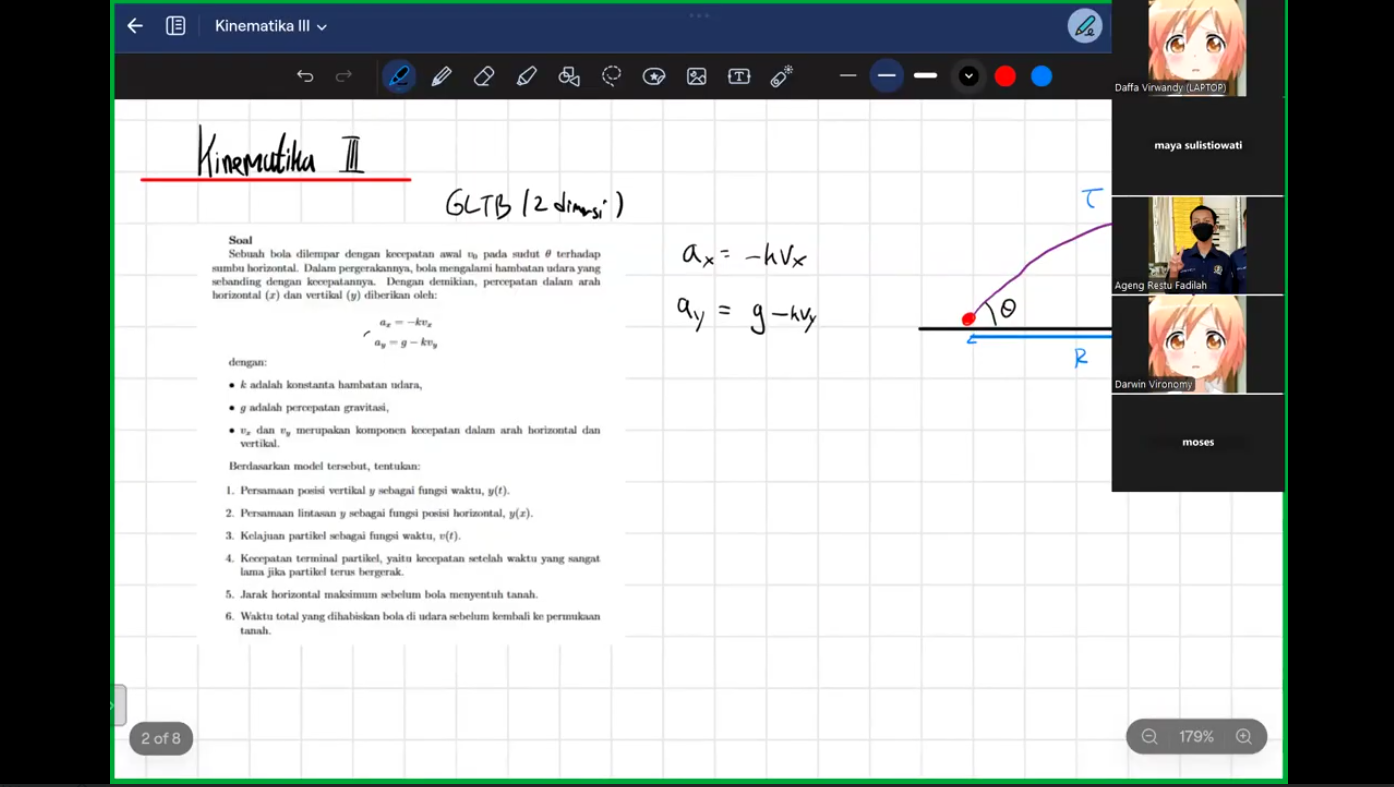Insert an image with image tool
This screenshot has width=1394, height=787.
(x=697, y=76)
